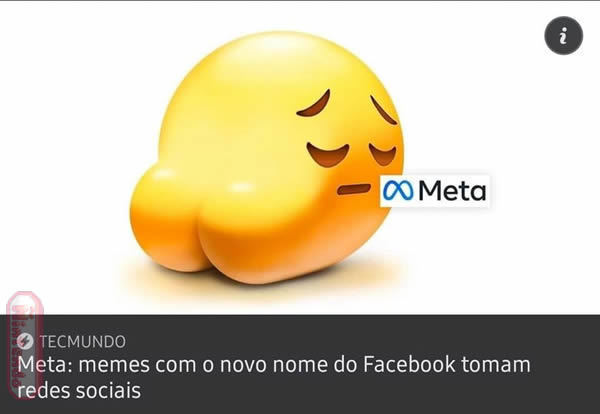The width and height of the screenshot is (600, 414).
Task: Click the blue Meta infinity logo
Action: point(398,191)
